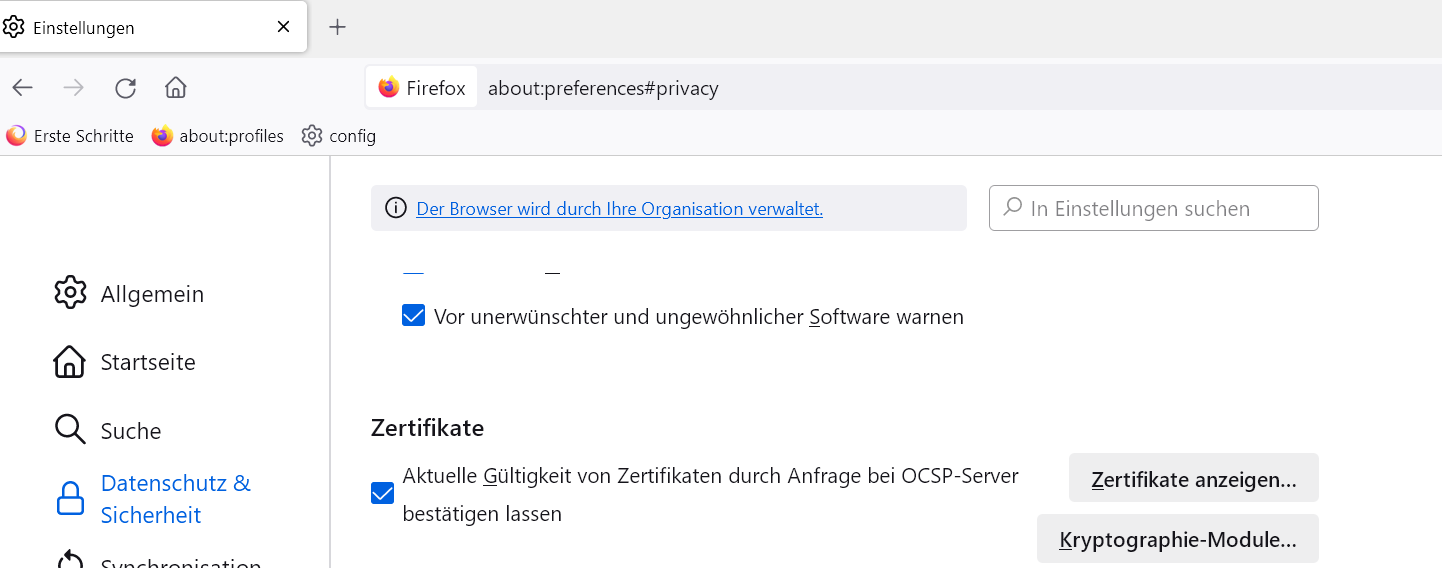Open Kryptographie-Module dialog
The height and width of the screenshot is (568, 1442).
click(1177, 540)
